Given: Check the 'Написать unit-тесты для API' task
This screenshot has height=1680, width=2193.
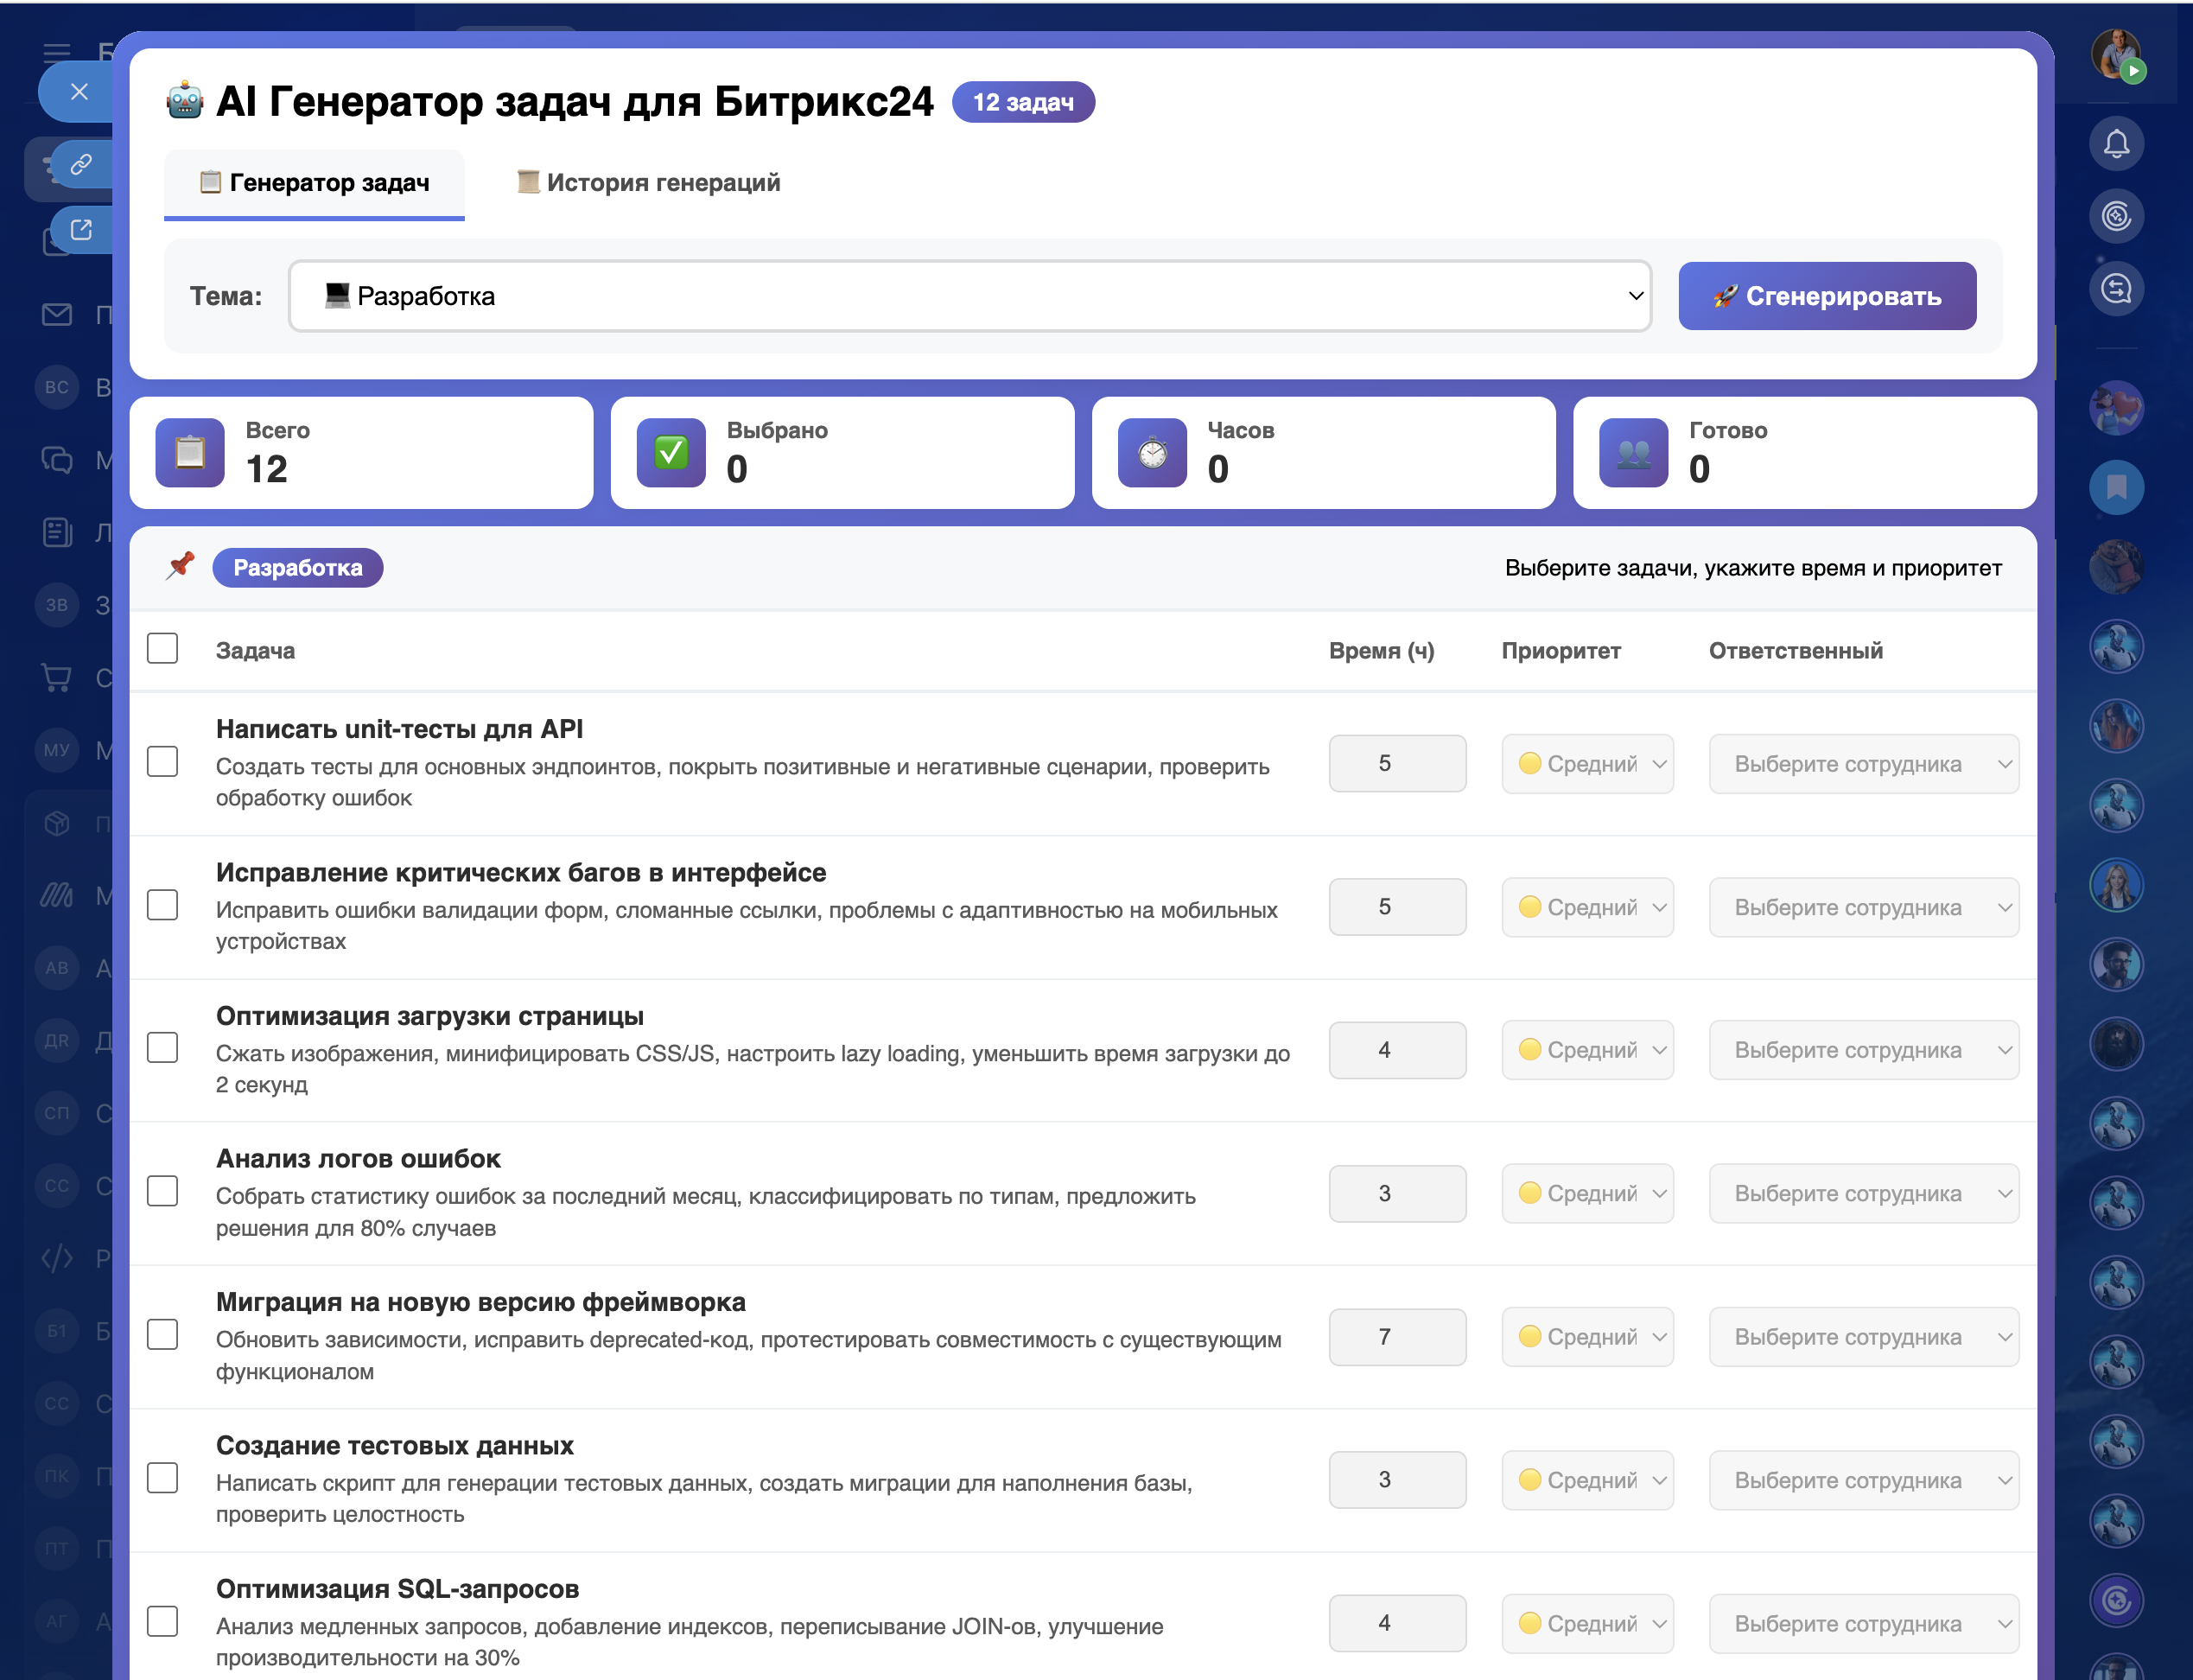Looking at the screenshot, I should coord(162,762).
